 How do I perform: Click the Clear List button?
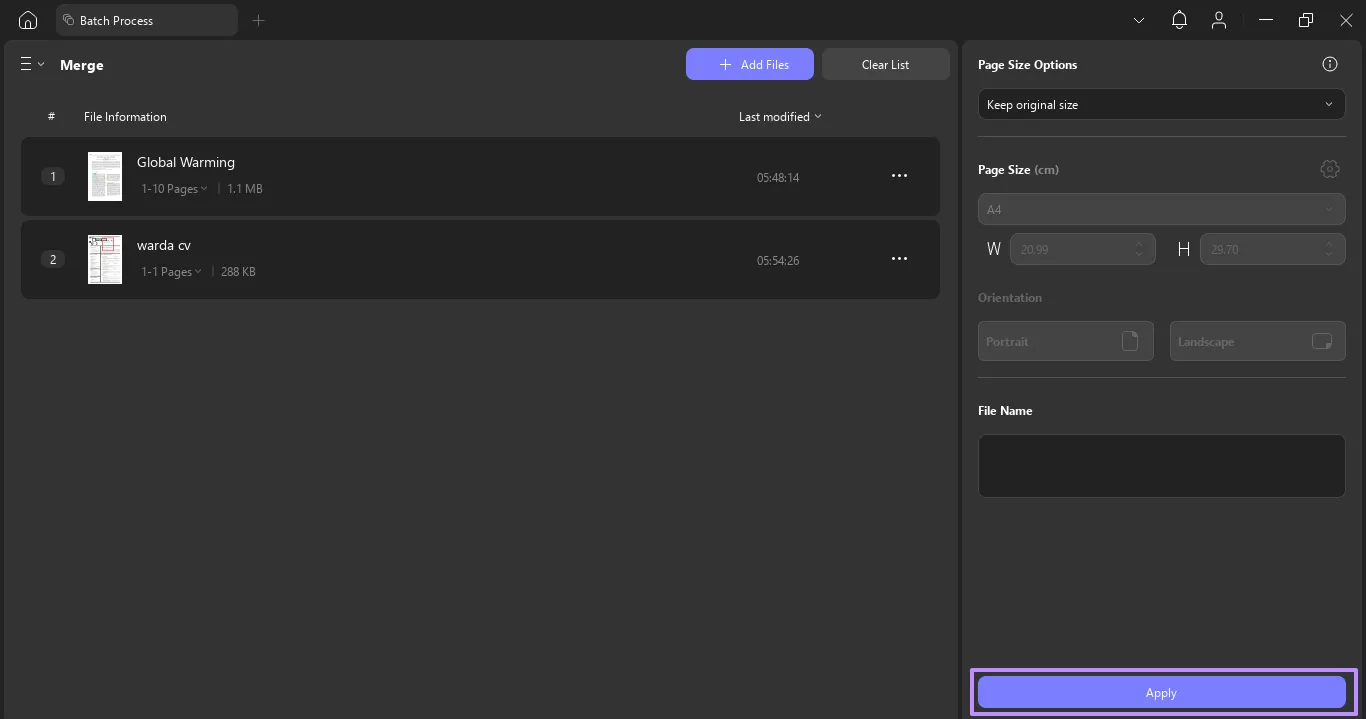(886, 64)
